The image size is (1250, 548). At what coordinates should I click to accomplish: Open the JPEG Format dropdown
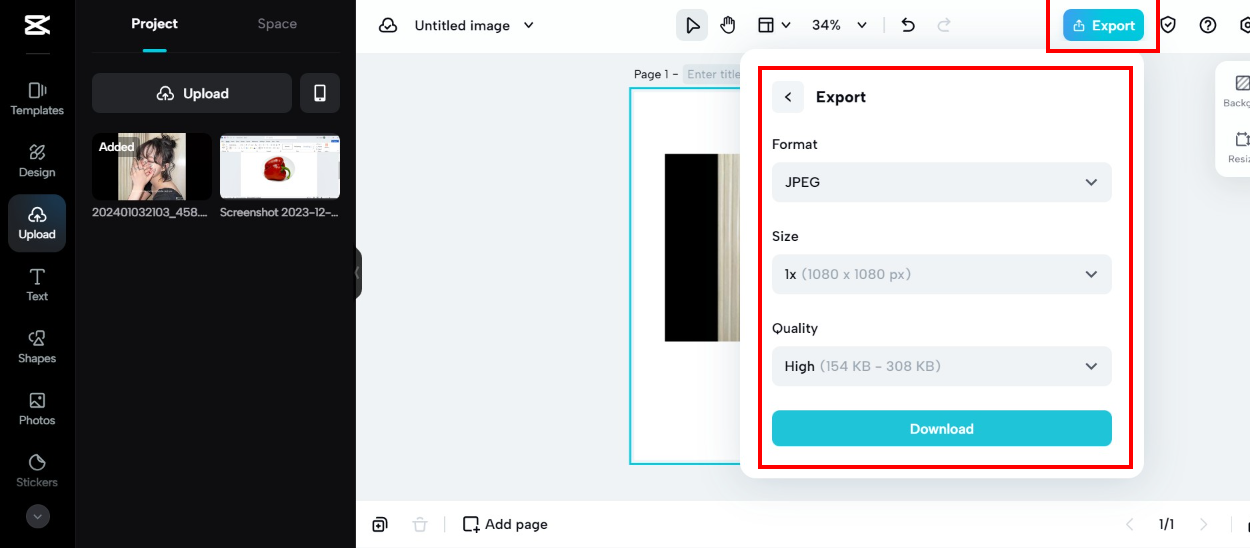tap(942, 182)
